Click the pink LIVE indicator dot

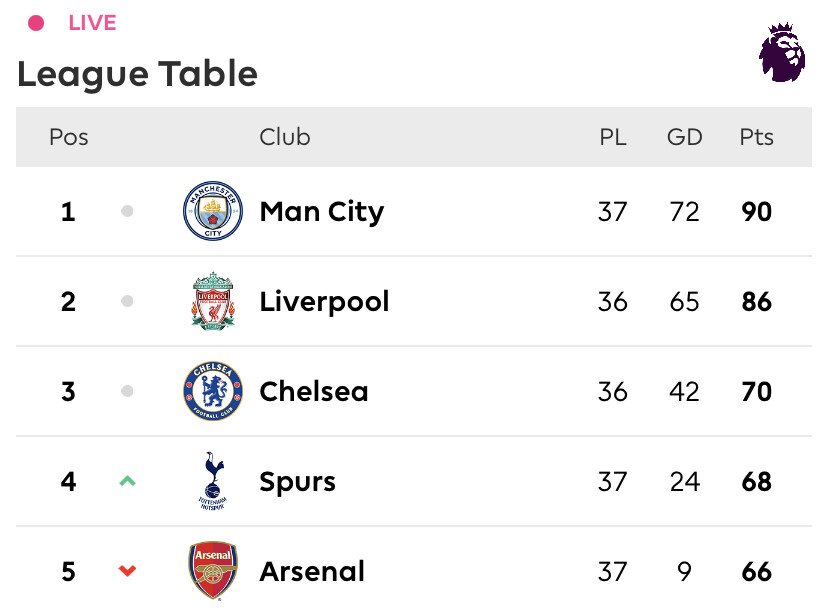pos(37,23)
